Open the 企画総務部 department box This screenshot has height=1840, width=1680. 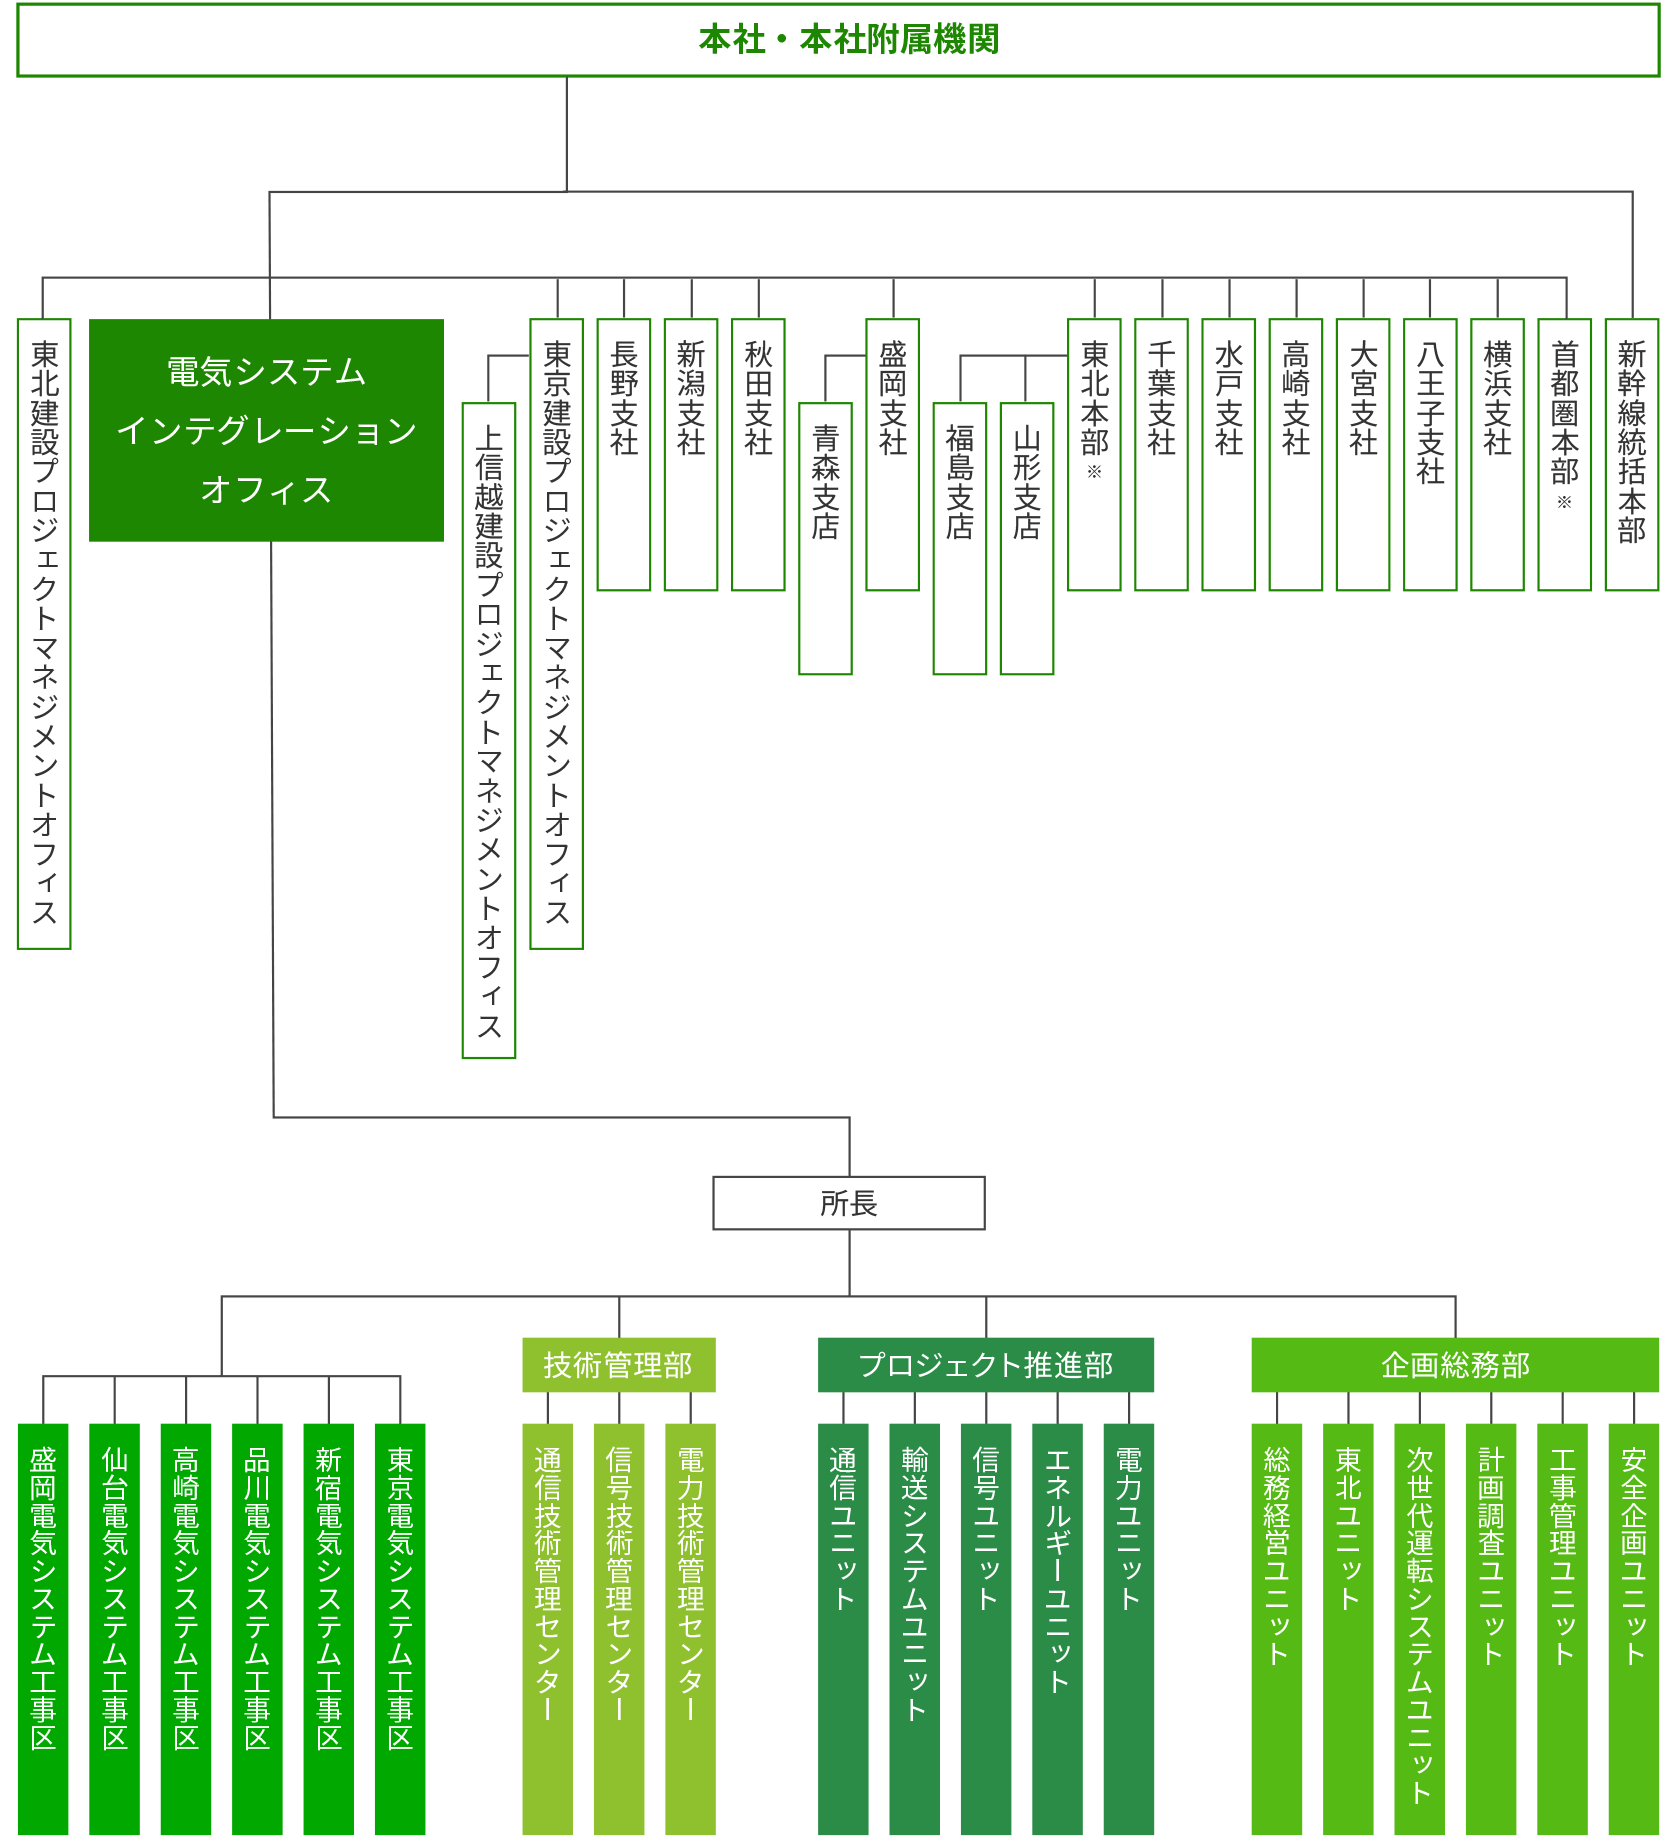coord(1454,1365)
